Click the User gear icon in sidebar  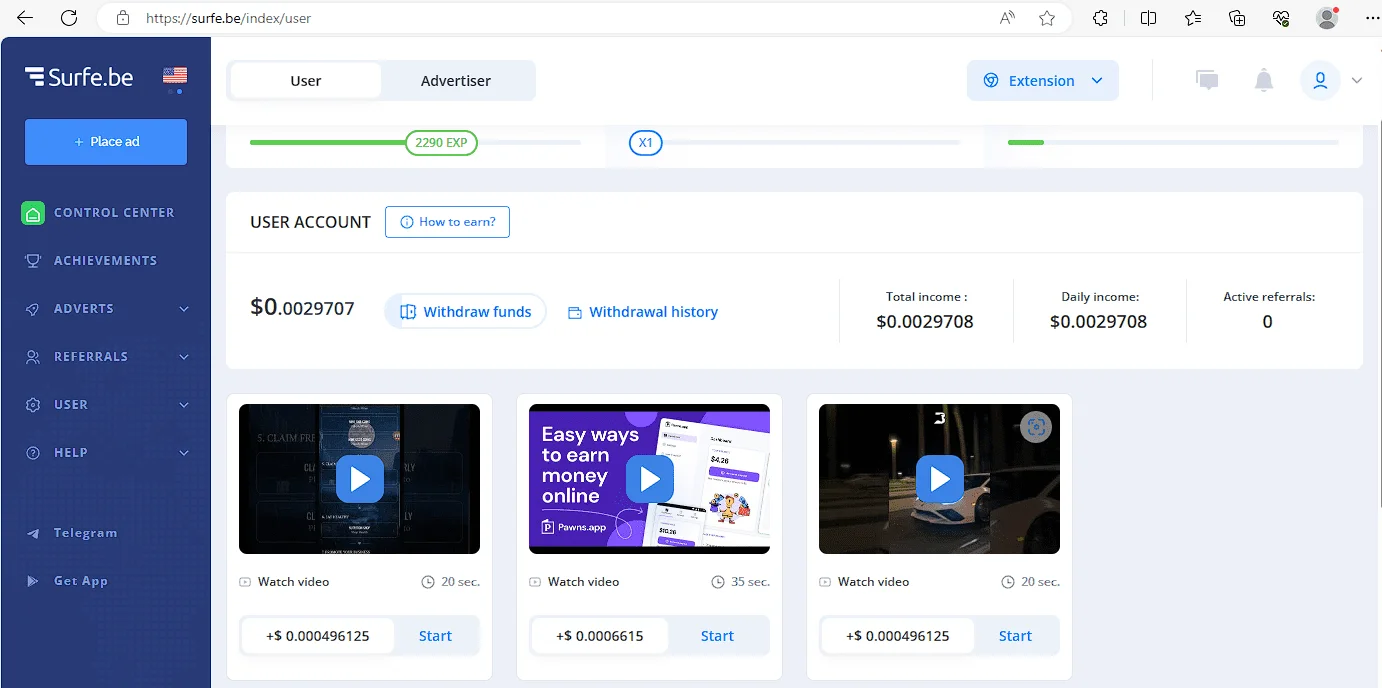click(33, 405)
